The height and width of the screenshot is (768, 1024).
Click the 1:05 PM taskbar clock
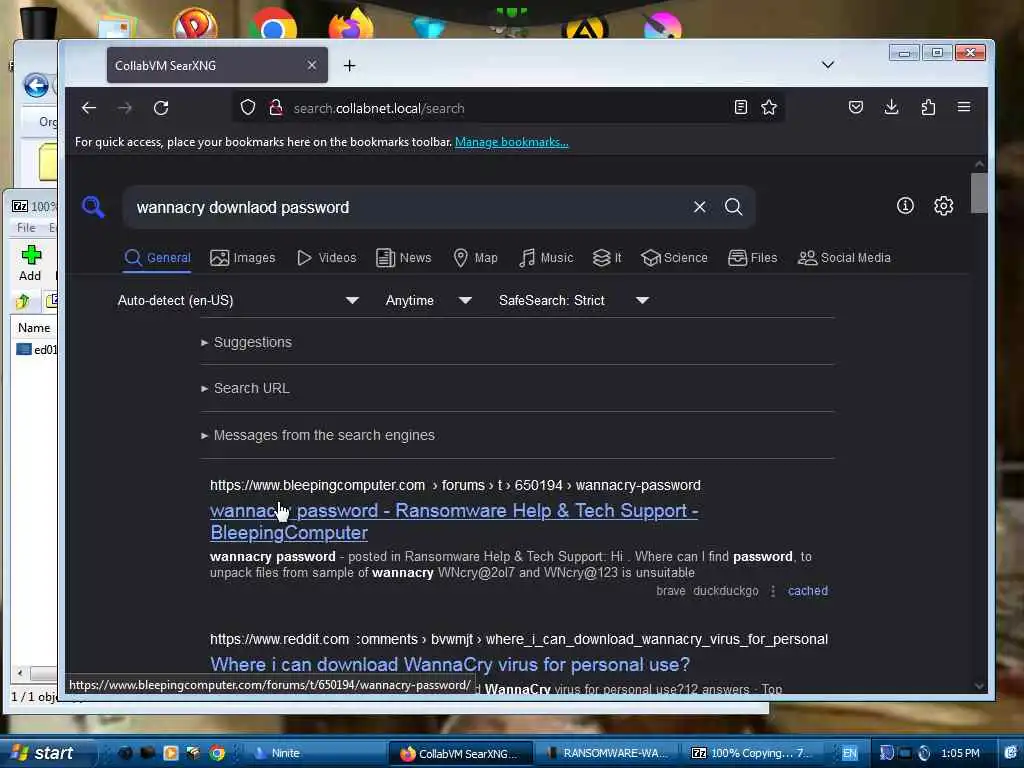click(x=960, y=753)
